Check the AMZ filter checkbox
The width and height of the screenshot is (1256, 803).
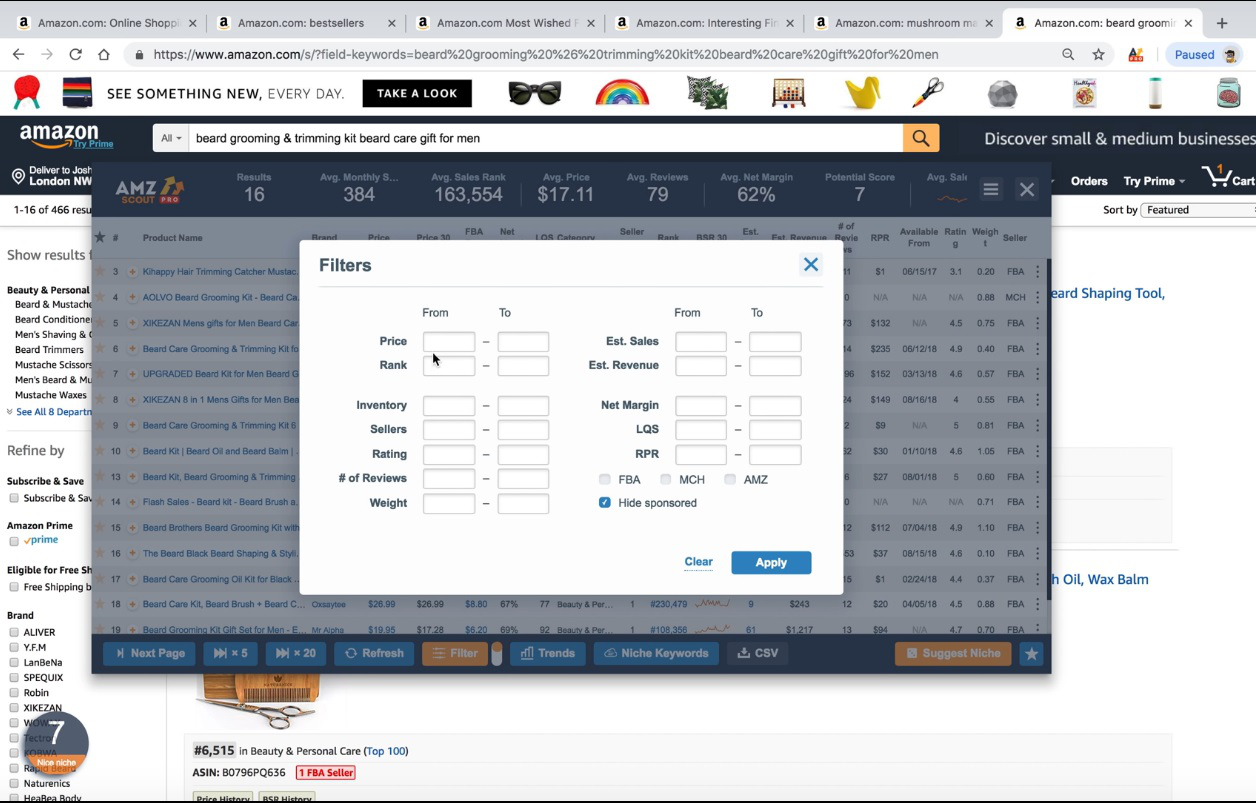[730, 479]
